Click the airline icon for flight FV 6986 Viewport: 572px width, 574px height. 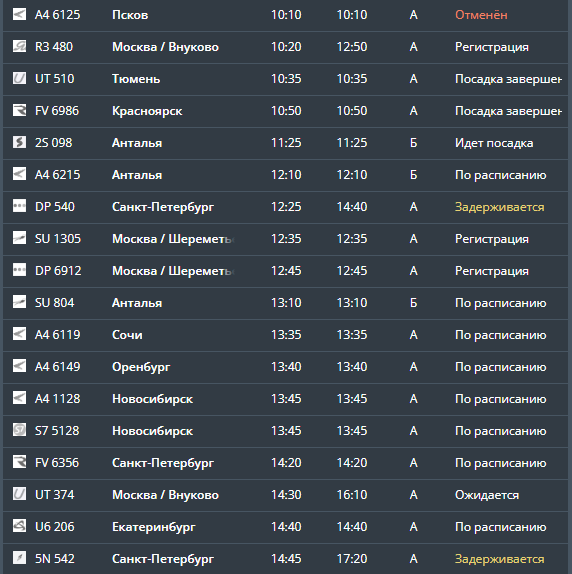tap(19, 111)
